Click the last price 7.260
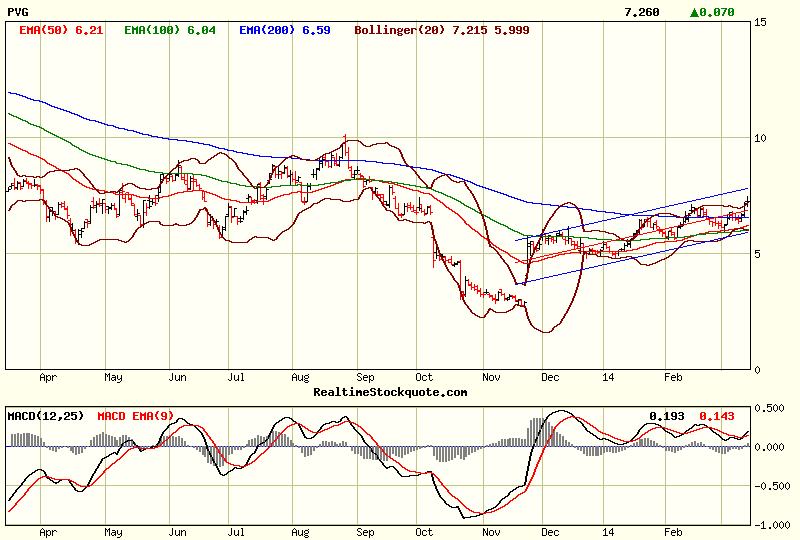 point(642,12)
